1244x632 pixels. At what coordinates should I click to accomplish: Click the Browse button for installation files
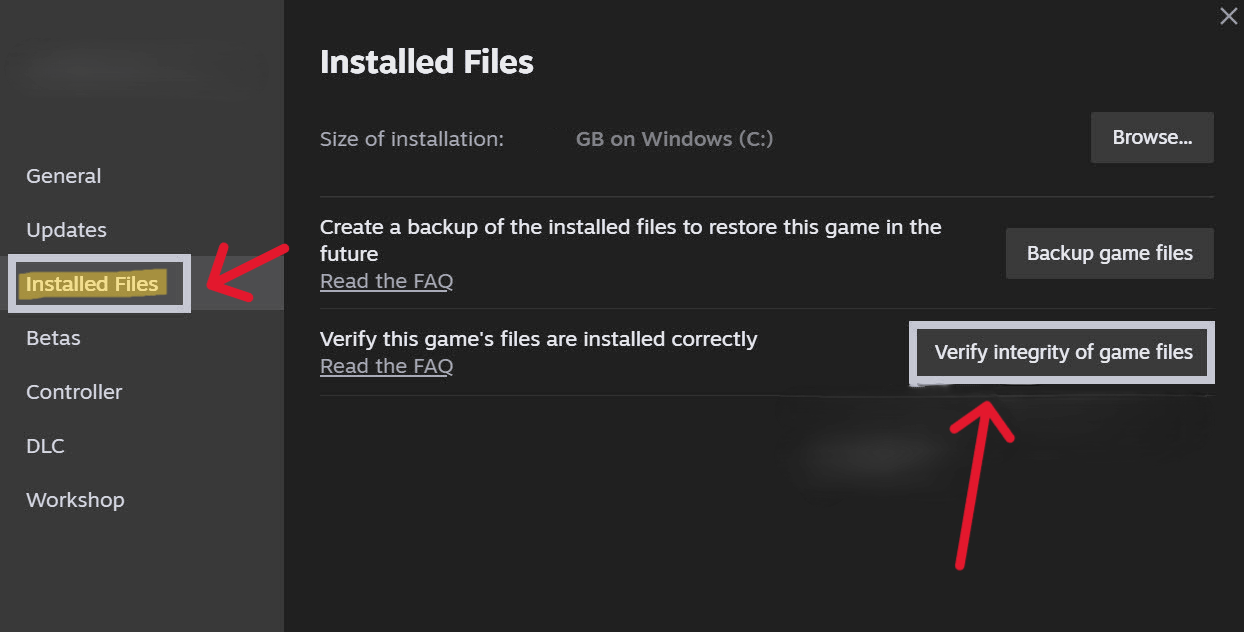[1151, 137]
